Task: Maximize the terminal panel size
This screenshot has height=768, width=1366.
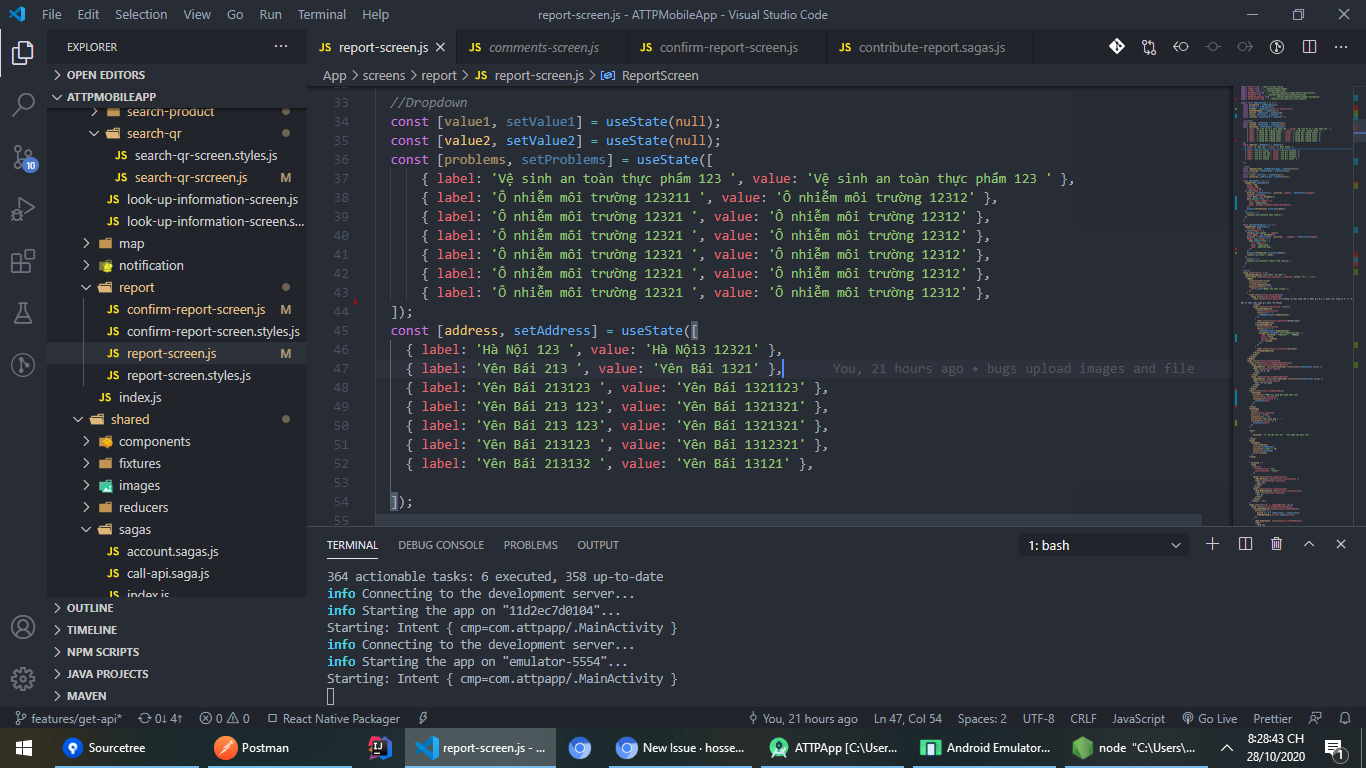Action: 1309,544
